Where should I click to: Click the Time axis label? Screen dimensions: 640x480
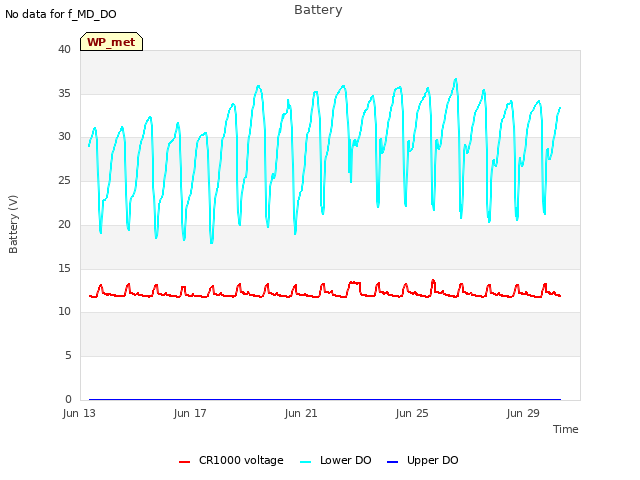coord(565,429)
